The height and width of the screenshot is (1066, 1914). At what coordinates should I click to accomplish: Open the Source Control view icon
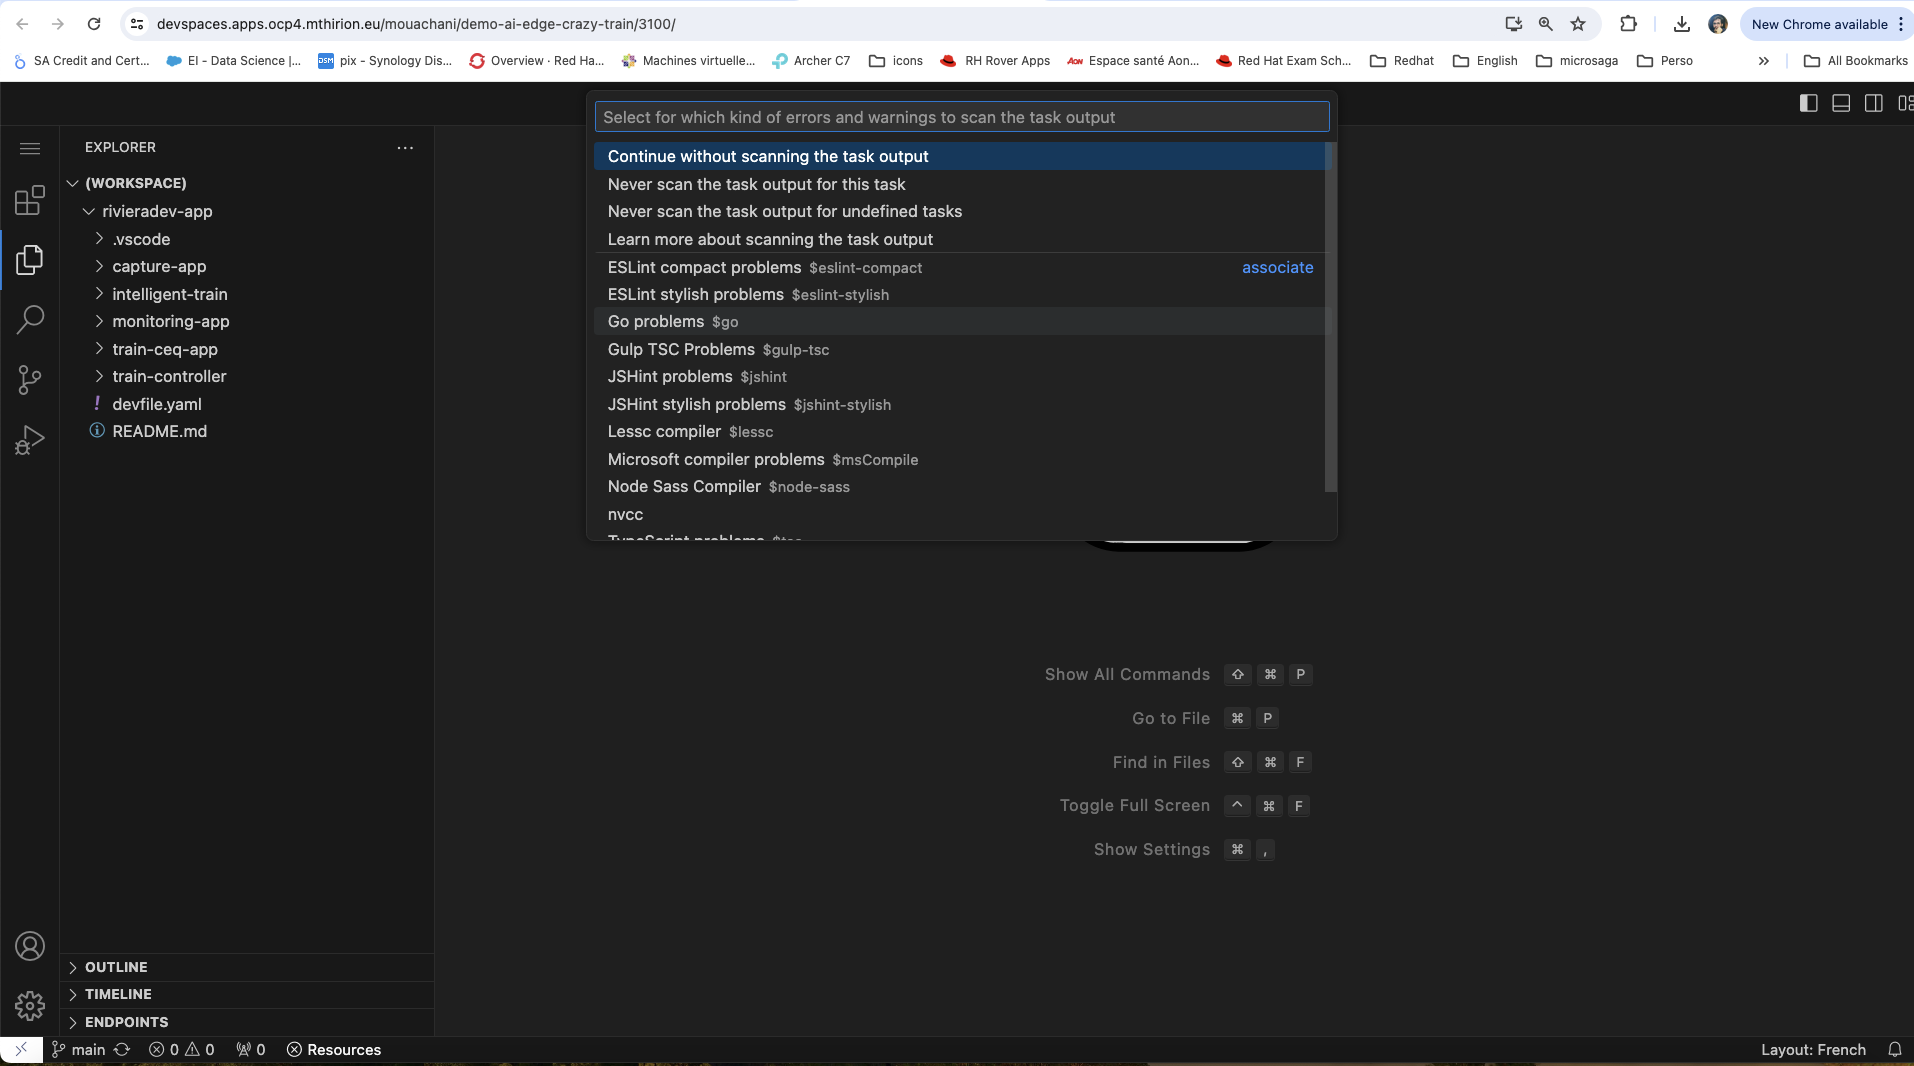30,380
